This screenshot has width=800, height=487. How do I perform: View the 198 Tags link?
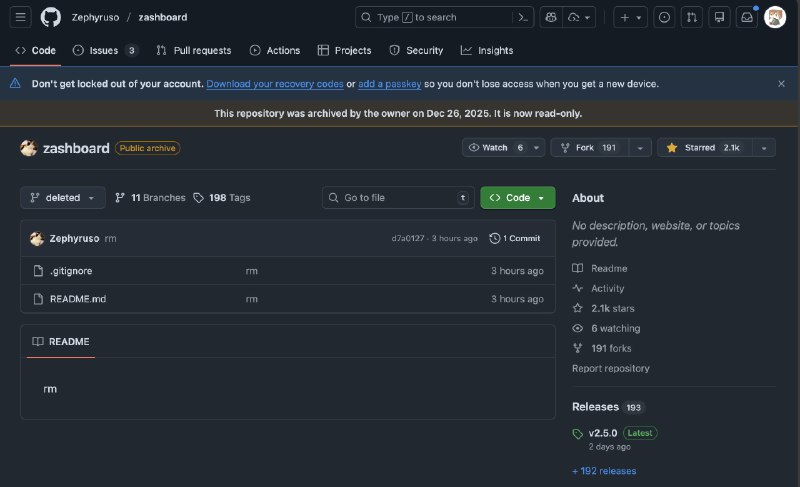coord(222,197)
